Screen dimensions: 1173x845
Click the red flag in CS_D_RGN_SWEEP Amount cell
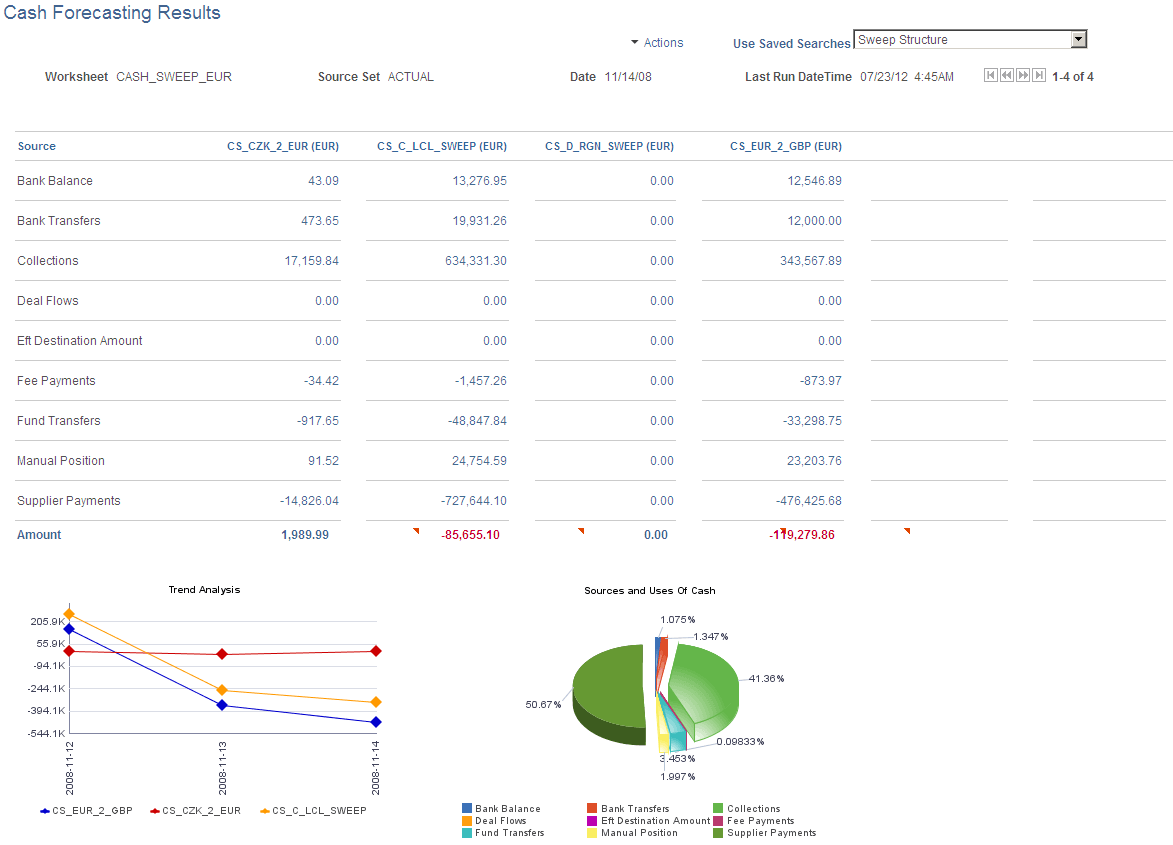(580, 528)
